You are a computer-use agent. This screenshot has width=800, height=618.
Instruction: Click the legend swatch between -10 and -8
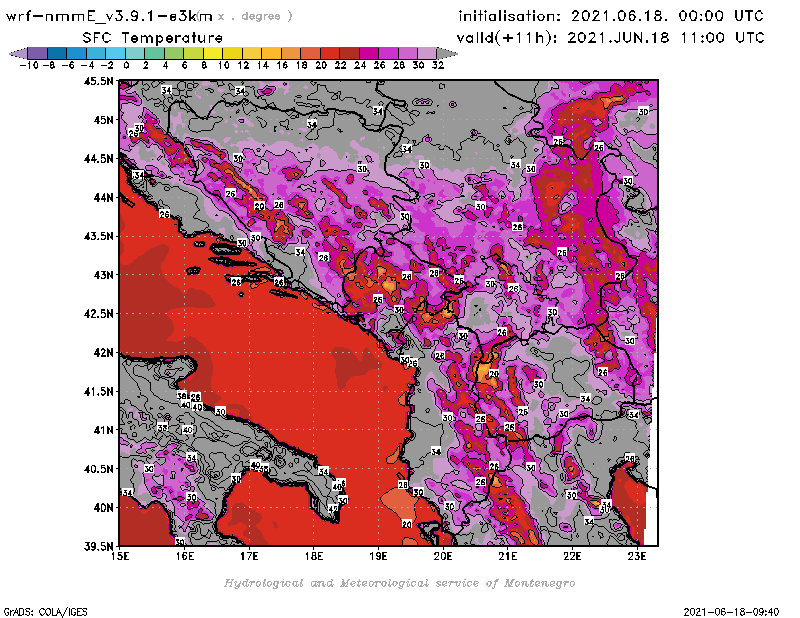pos(38,53)
